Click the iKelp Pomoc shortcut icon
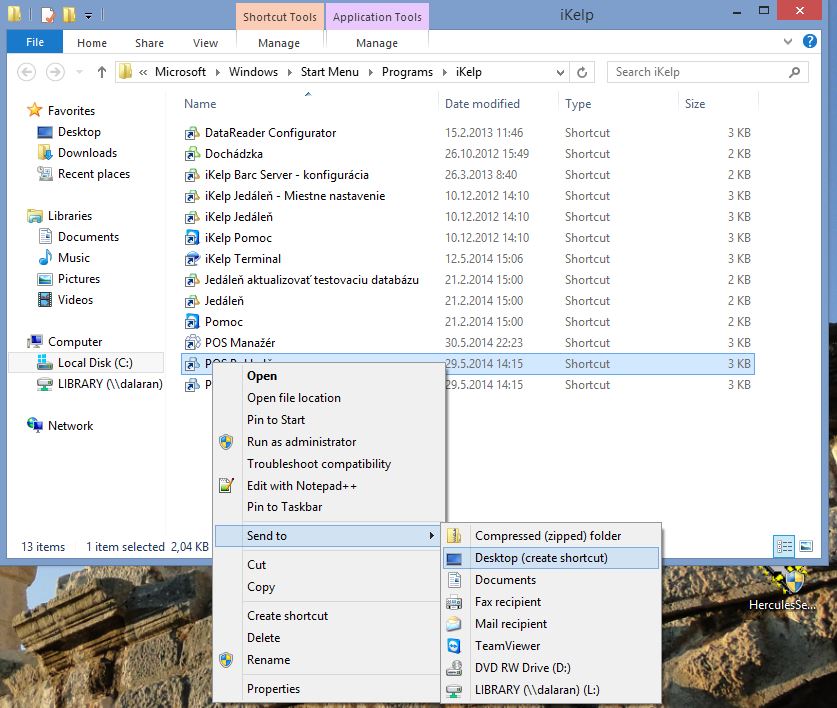This screenshot has height=708, width=837. coord(193,238)
